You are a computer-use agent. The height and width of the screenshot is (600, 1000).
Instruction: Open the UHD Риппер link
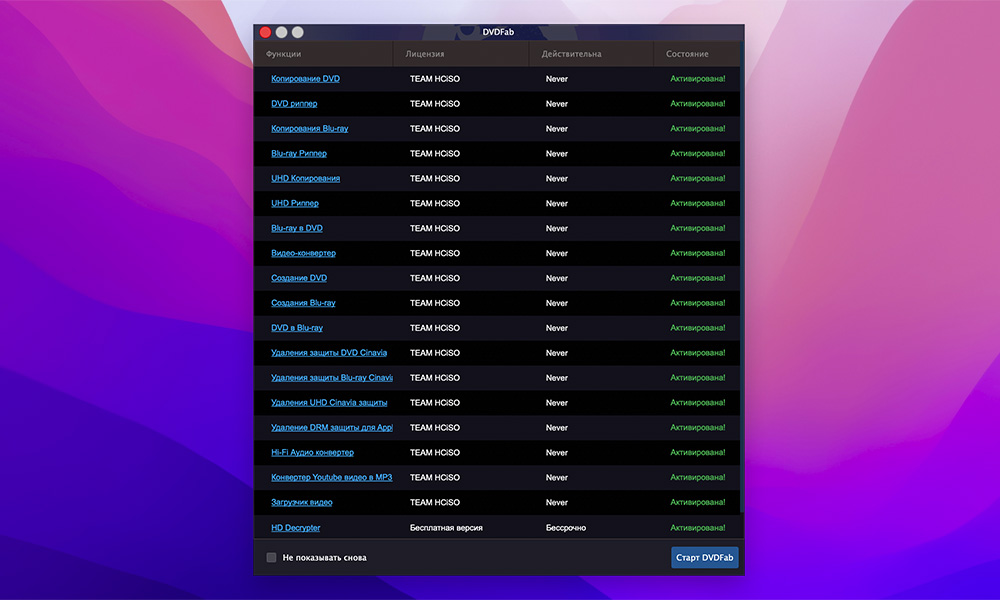coord(295,204)
